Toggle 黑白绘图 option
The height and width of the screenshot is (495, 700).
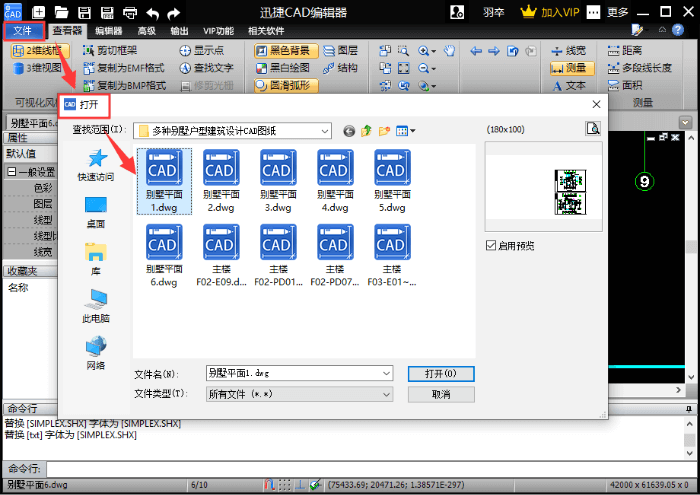pyautogui.click(x=283, y=68)
